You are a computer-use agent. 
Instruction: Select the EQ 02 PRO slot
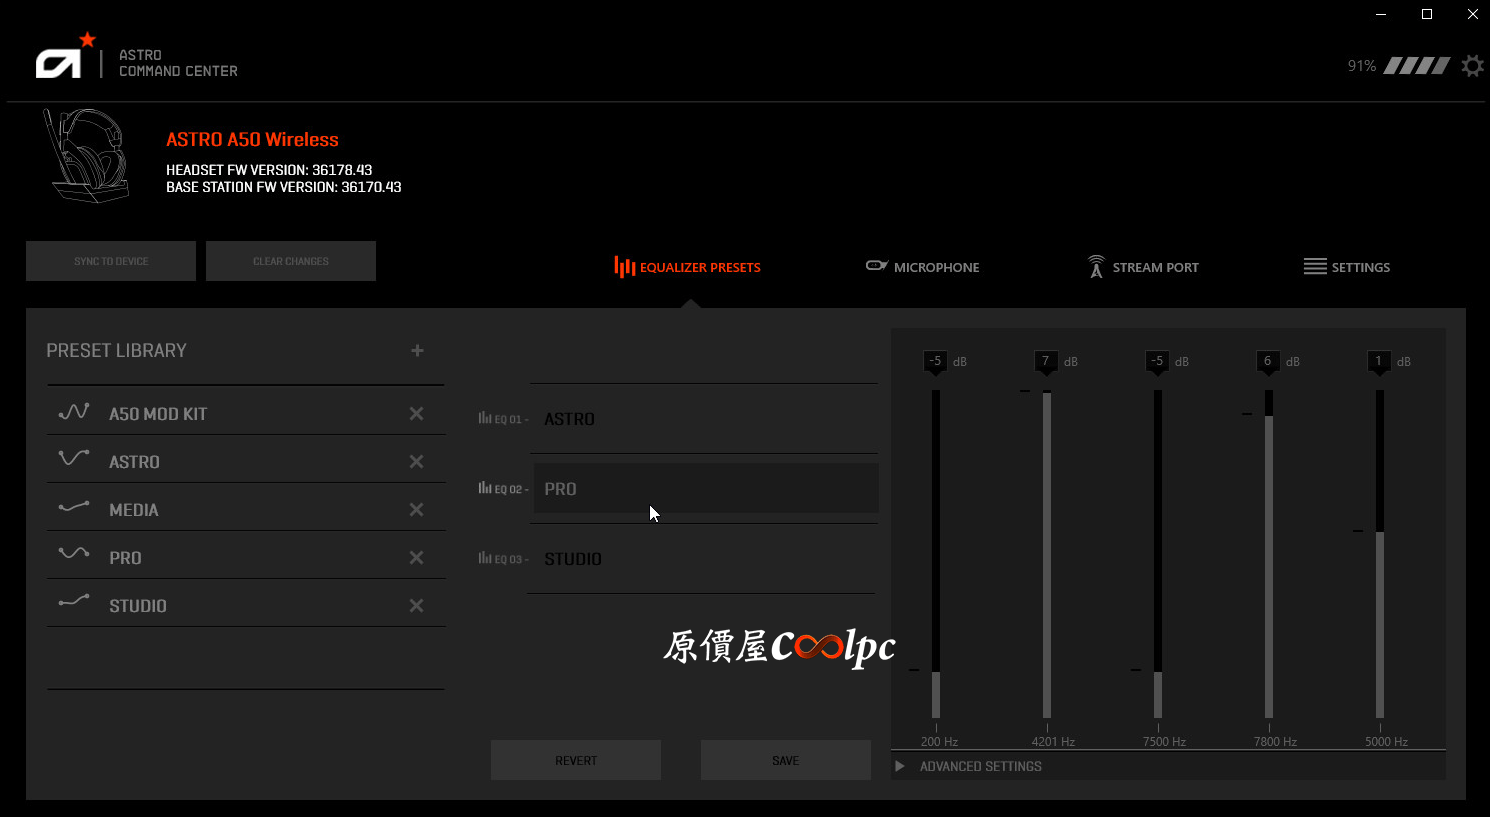coord(706,488)
